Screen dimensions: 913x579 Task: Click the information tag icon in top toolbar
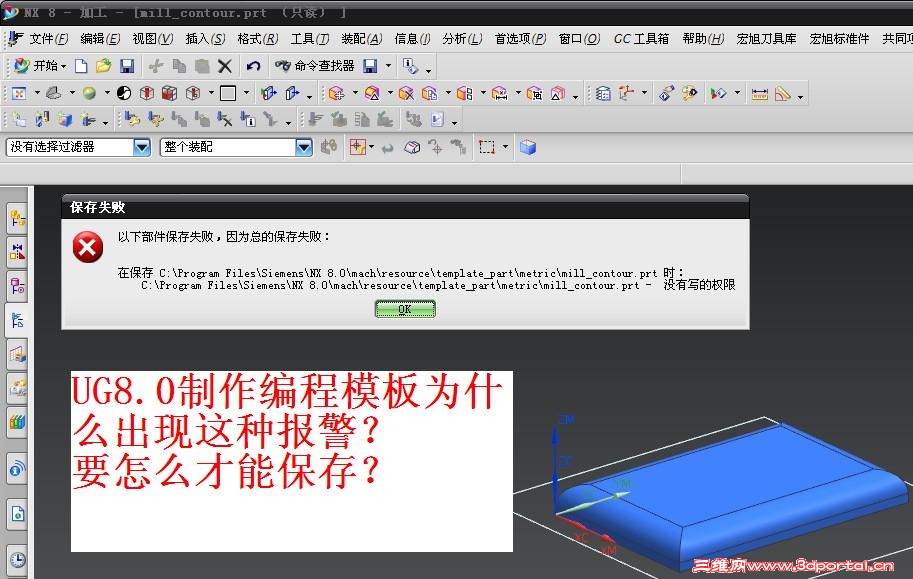tap(411, 66)
